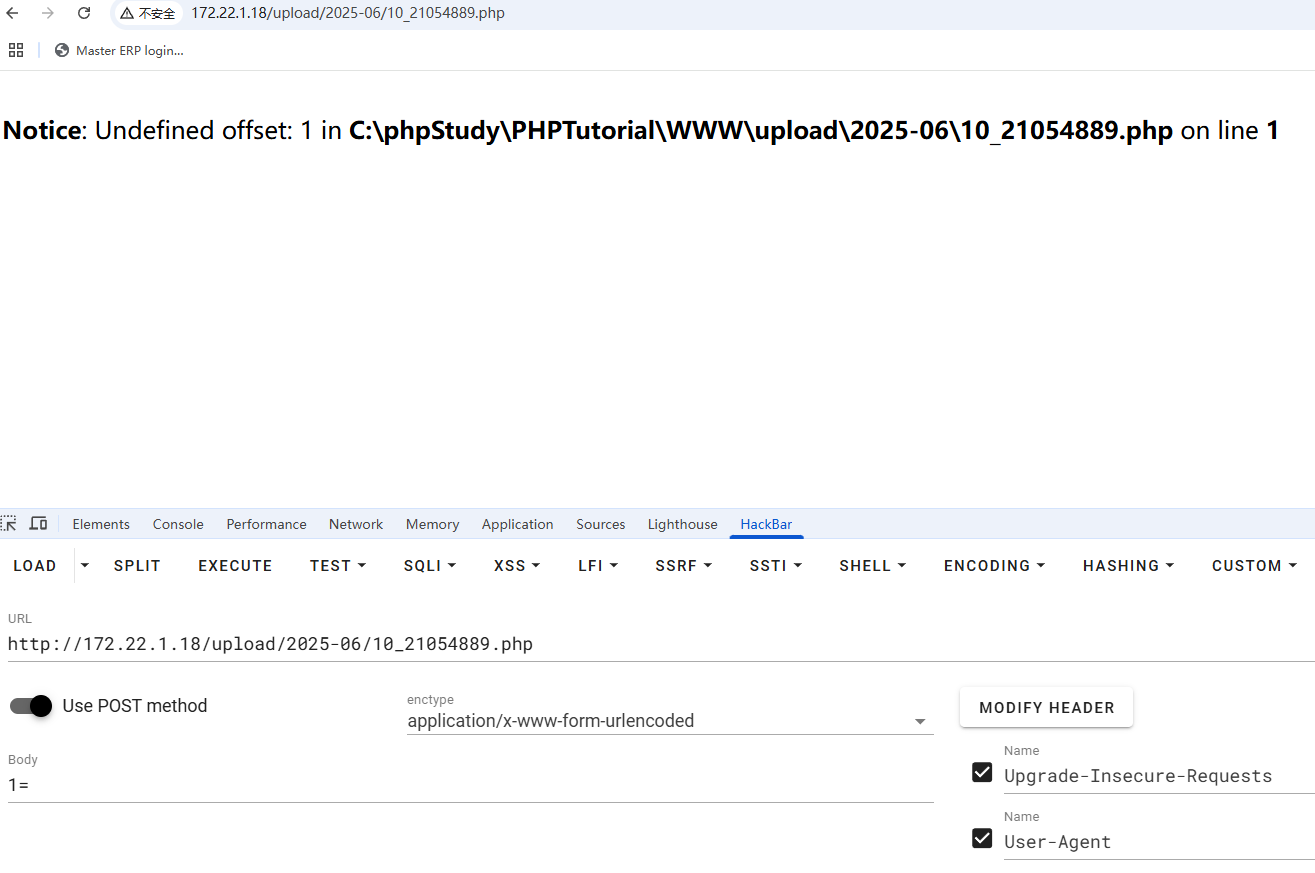Click the browser forward arrow

48,13
